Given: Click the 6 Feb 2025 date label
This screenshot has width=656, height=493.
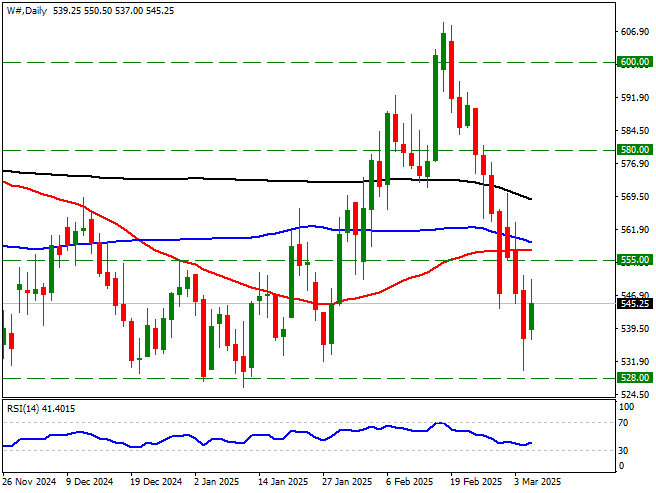Looking at the screenshot, I should click(410, 482).
